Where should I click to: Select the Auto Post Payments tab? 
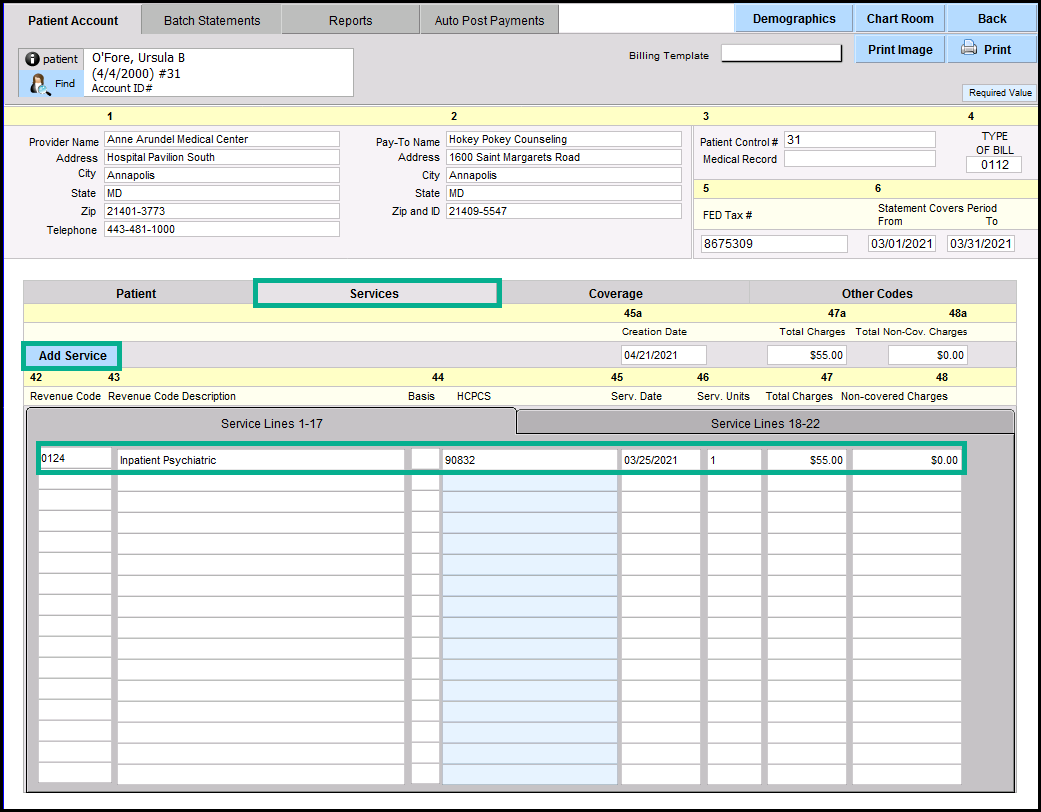[489, 20]
